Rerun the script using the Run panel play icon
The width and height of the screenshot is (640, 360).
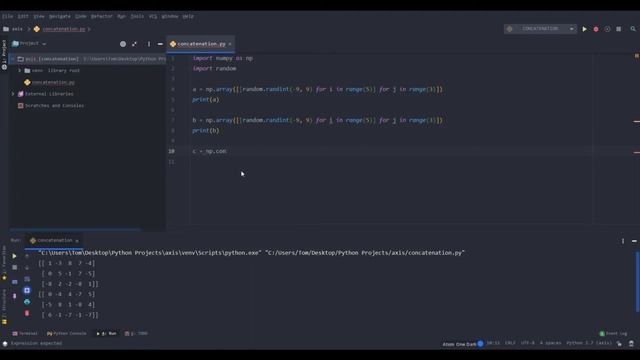pos(14,256)
